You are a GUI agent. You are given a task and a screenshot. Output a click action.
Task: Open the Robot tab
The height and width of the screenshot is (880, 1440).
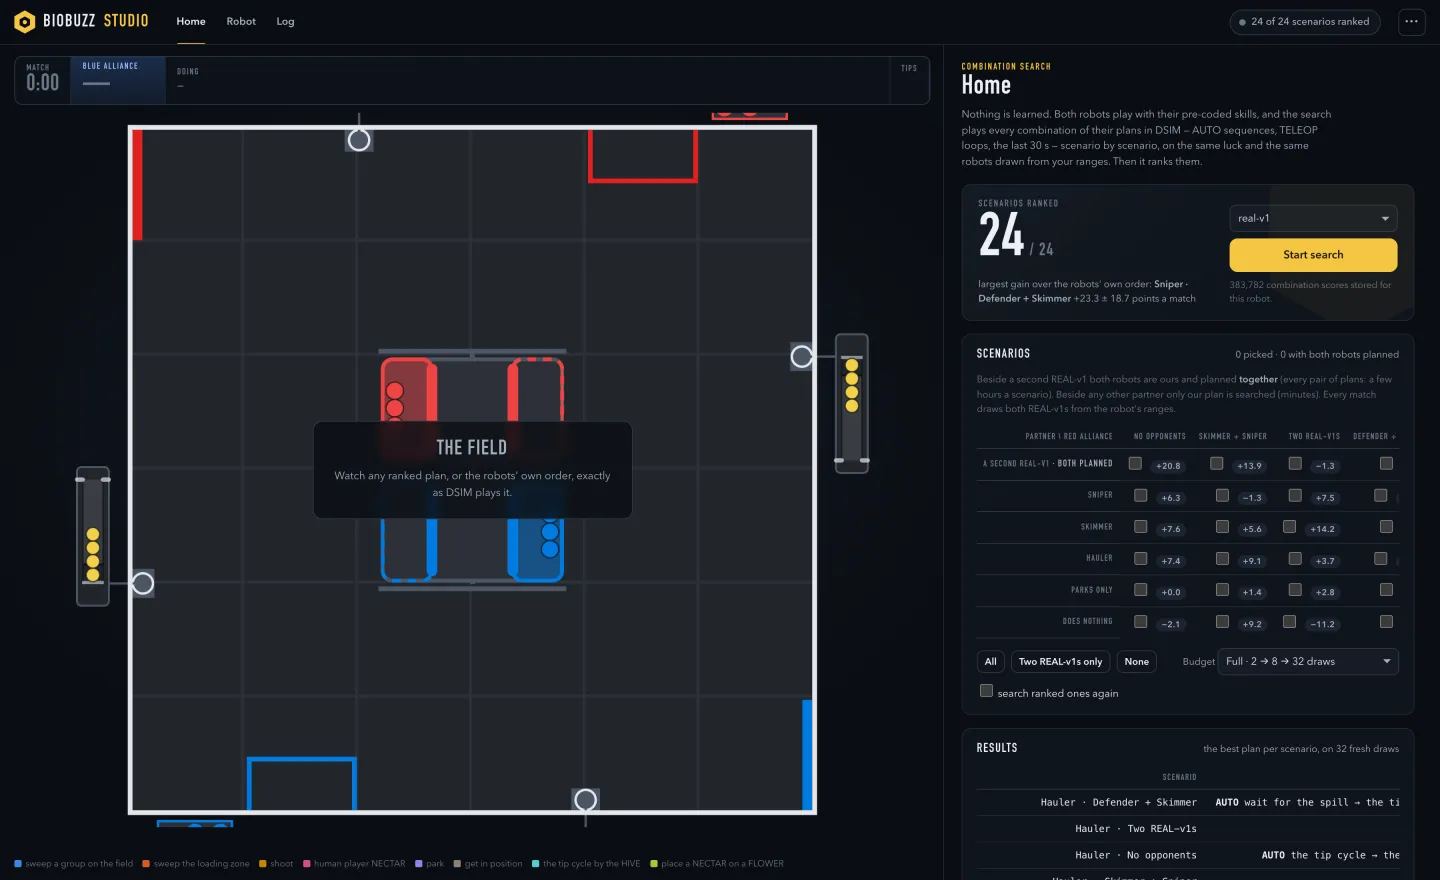(241, 21)
